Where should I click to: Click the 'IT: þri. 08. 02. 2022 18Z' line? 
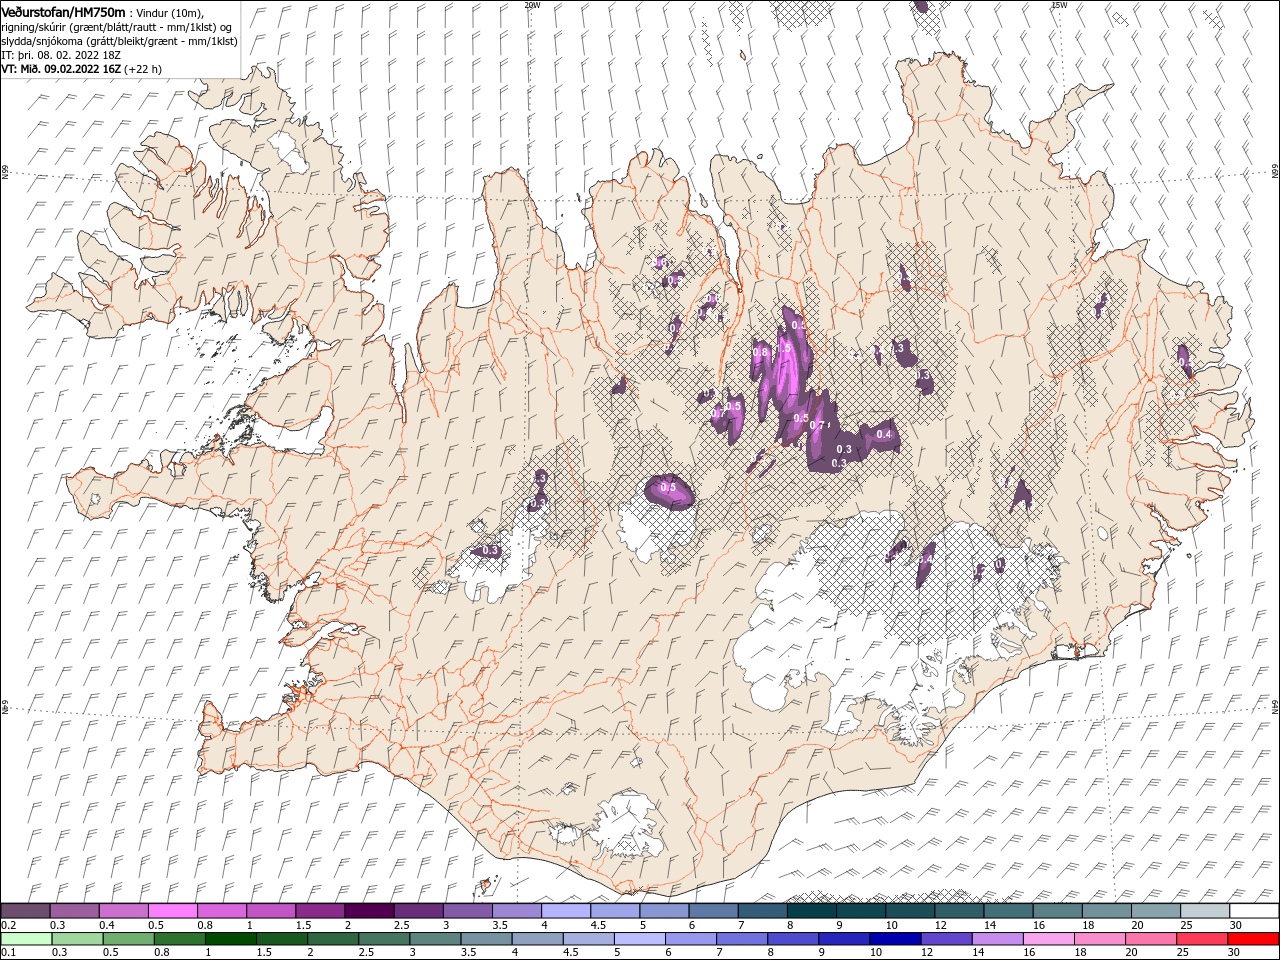pyautogui.click(x=61, y=55)
